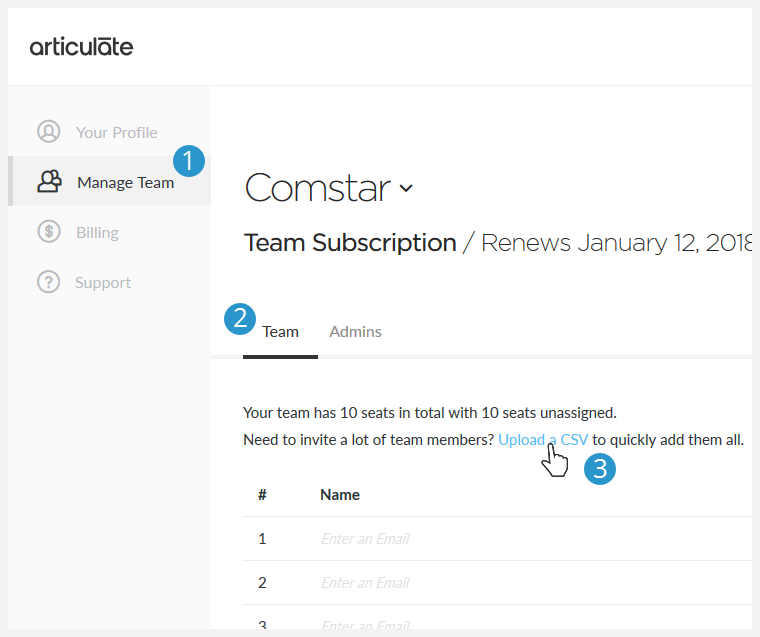Click the blue step 1 badge
The height and width of the screenshot is (637, 760).
click(x=189, y=161)
